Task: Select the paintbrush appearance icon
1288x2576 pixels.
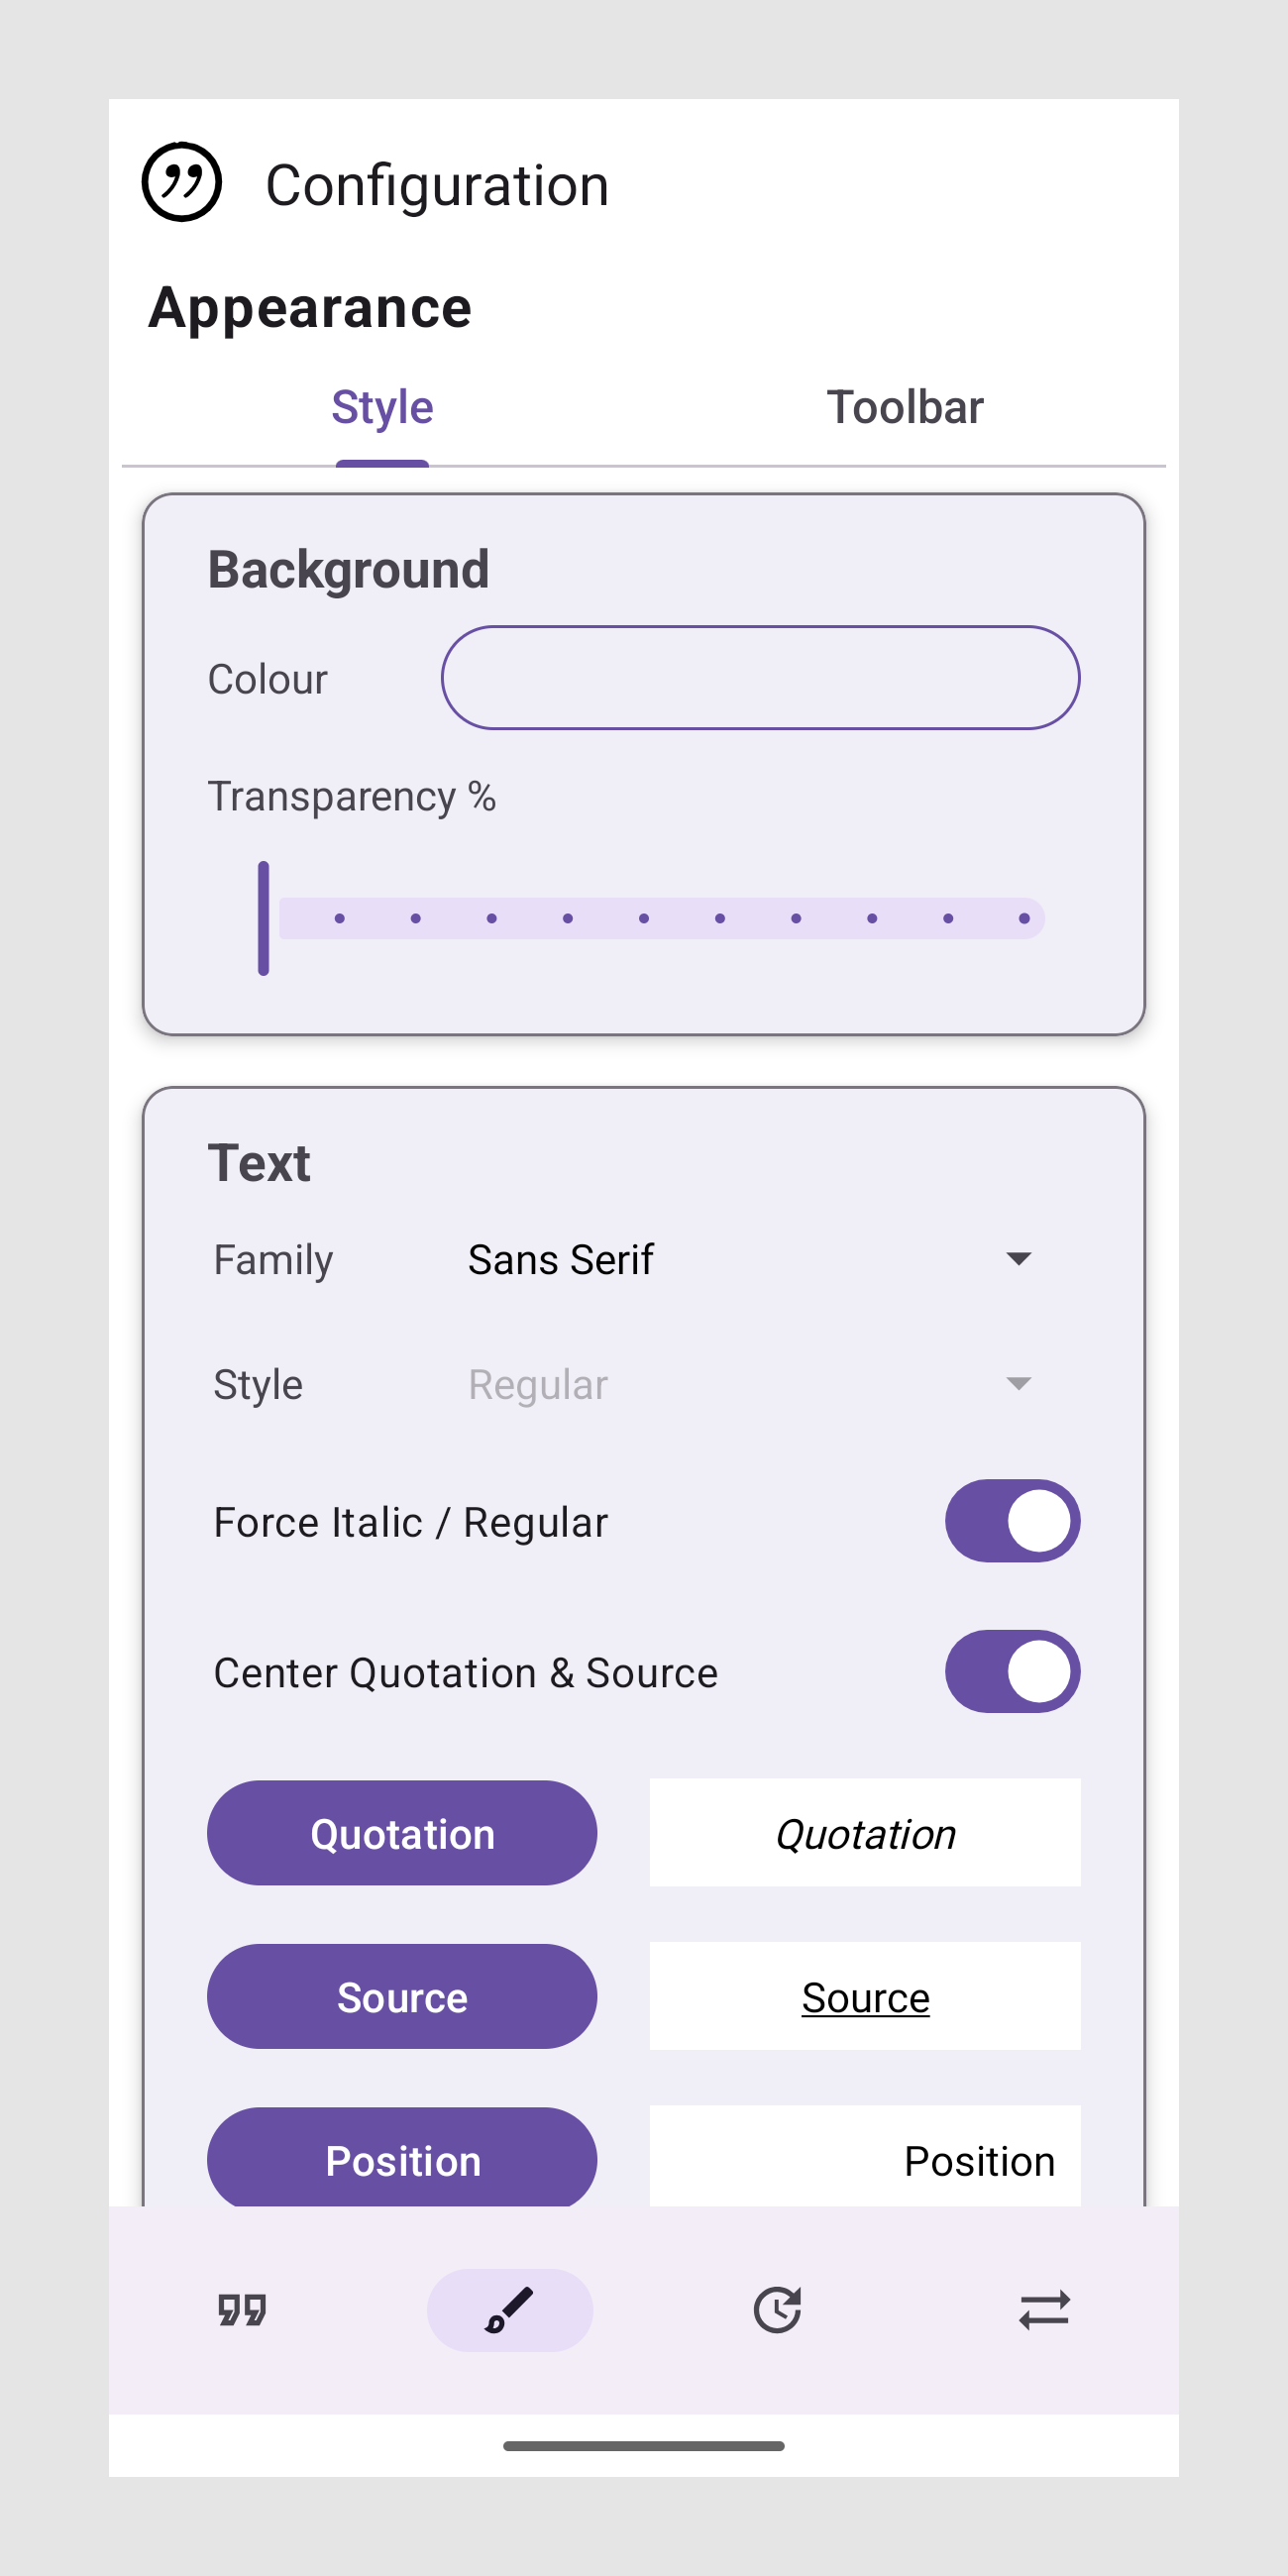Action: pyautogui.click(x=509, y=2310)
